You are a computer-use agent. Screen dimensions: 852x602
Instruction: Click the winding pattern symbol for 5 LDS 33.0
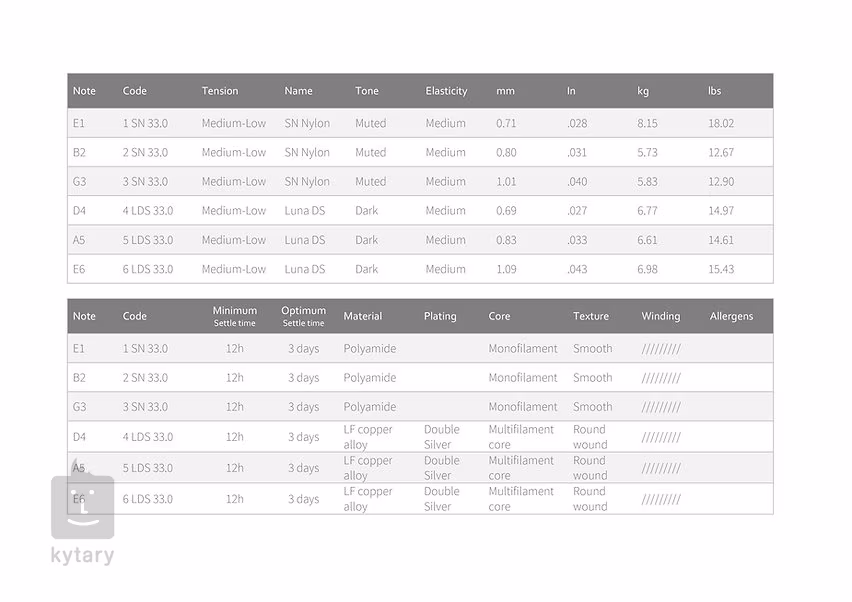pyautogui.click(x=660, y=468)
